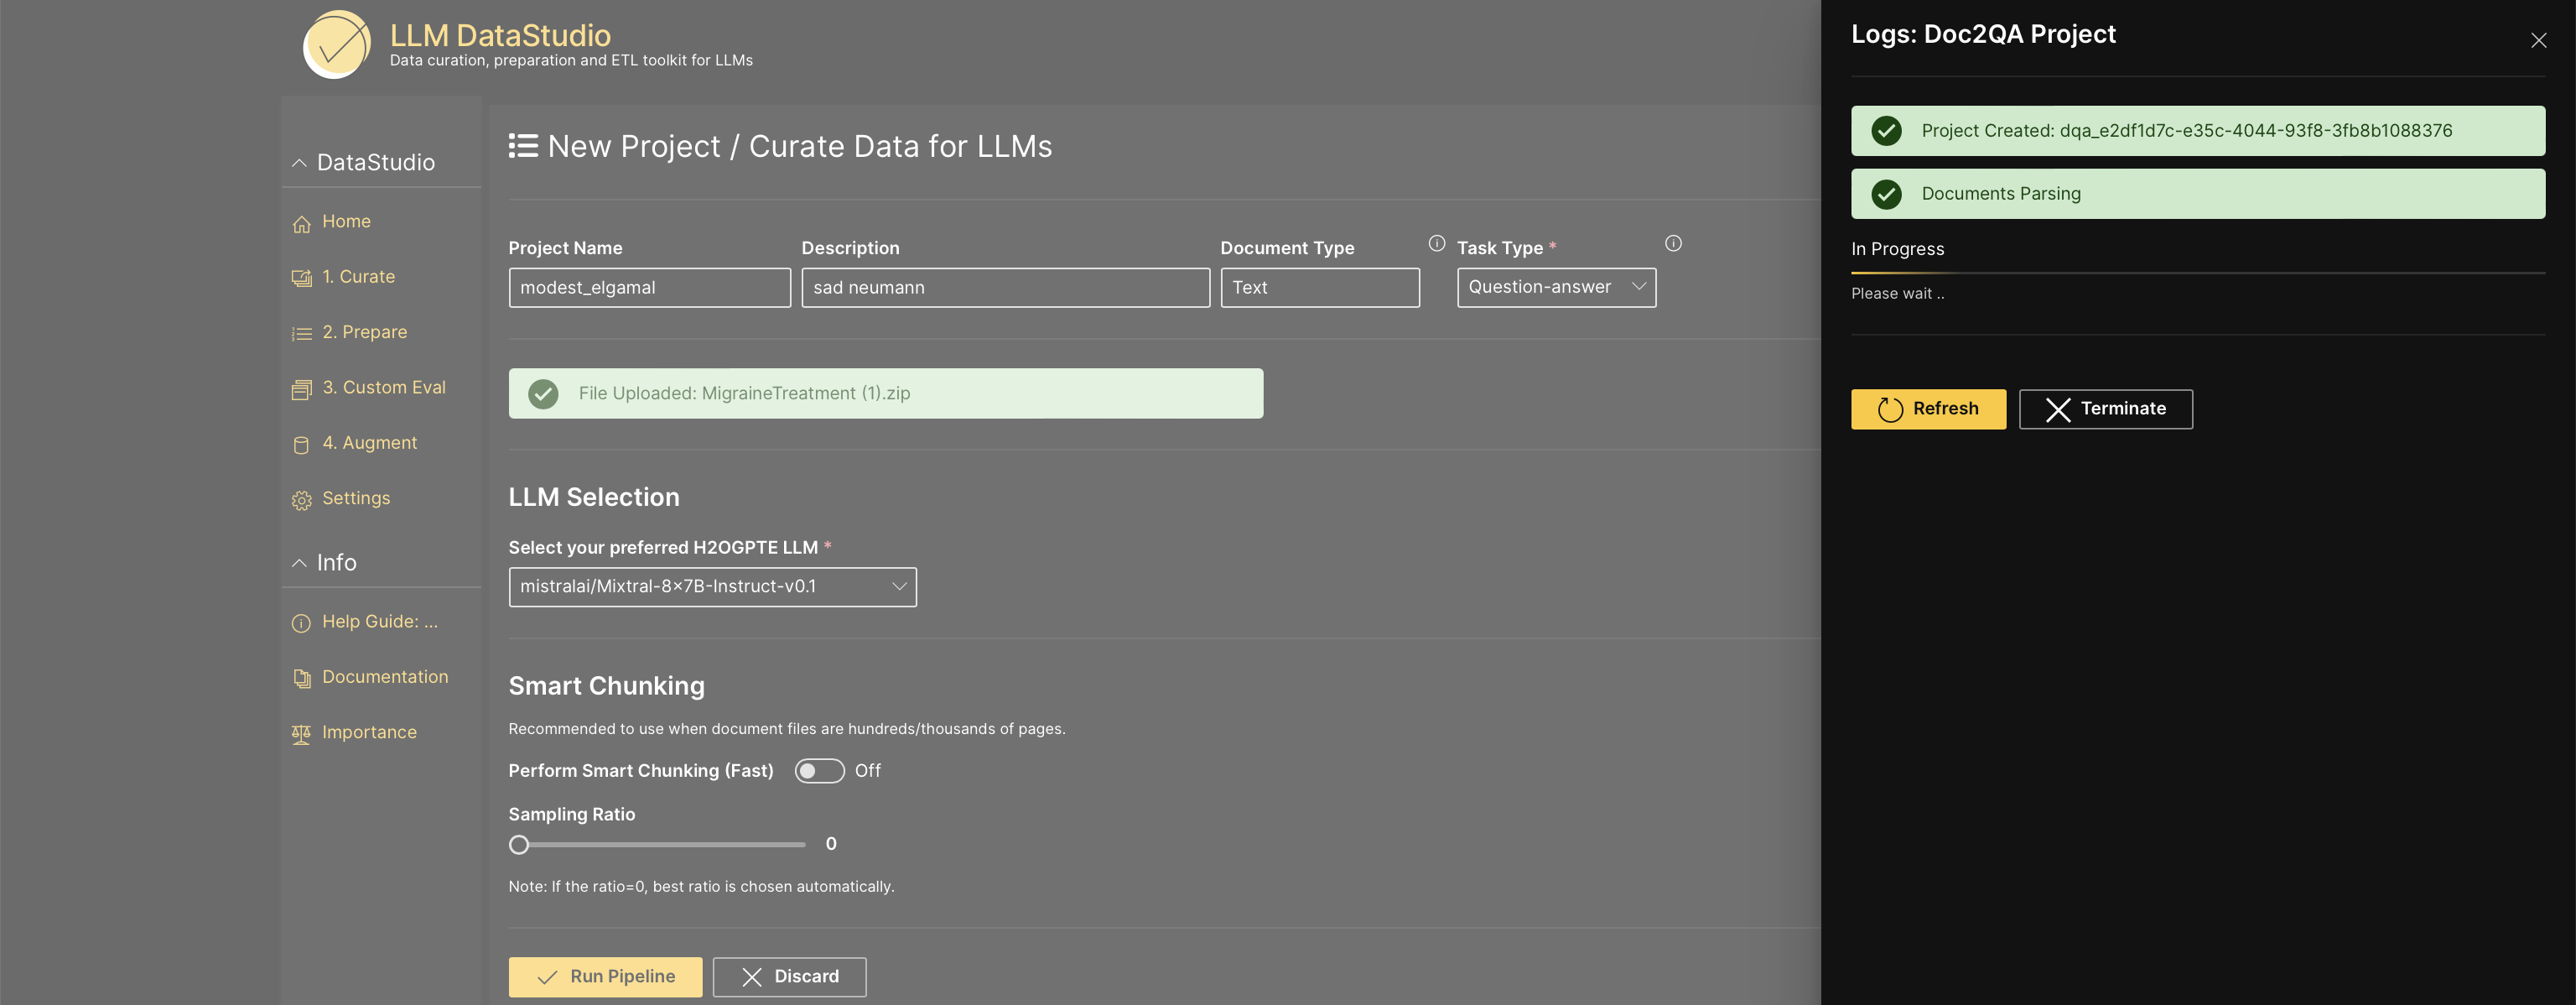This screenshot has width=2576, height=1005.
Task: Open the Task Type Question-answer dropdown
Action: point(1555,287)
